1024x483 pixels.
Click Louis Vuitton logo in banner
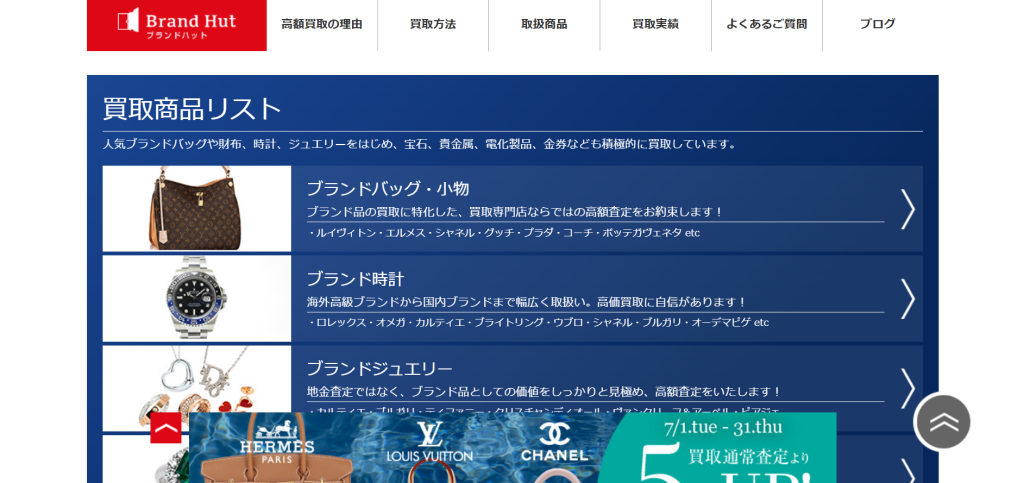[429, 442]
